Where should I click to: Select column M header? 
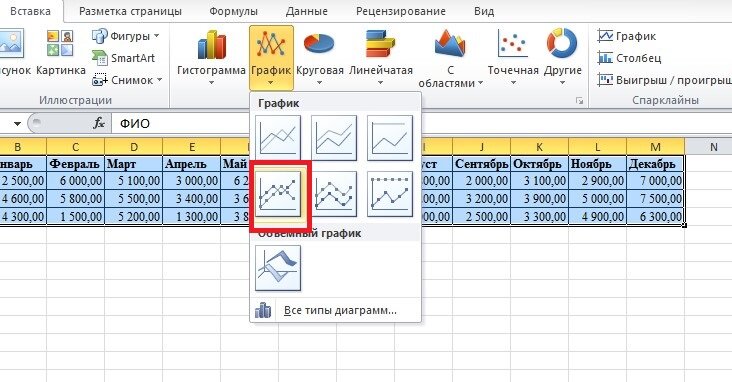(655, 147)
